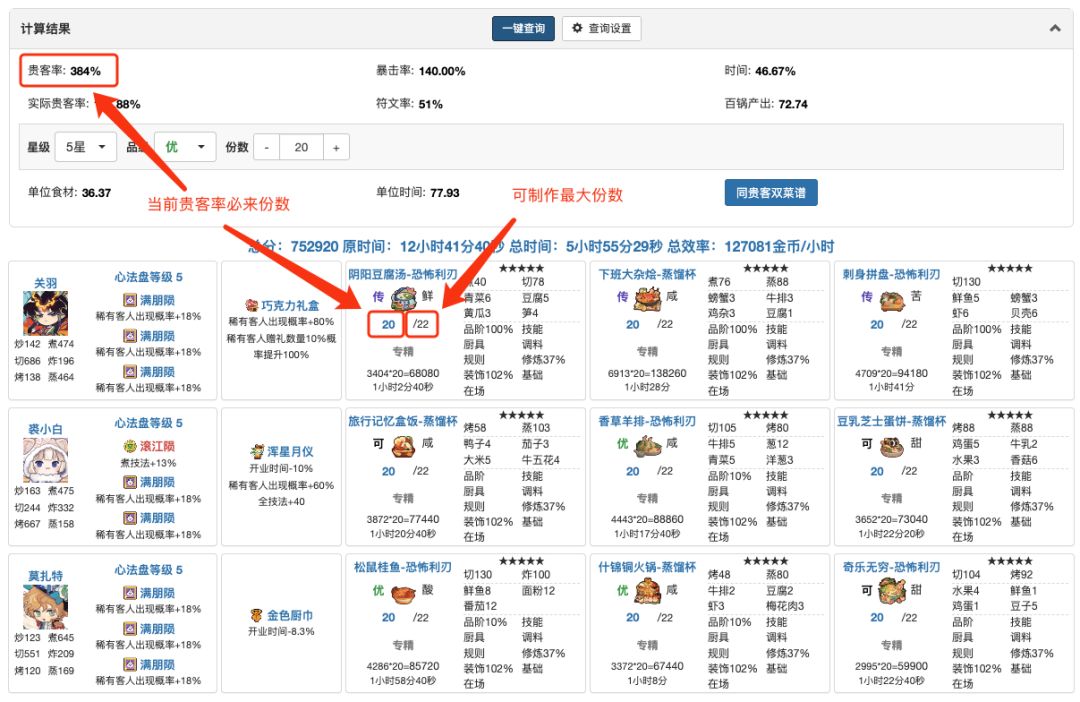Click 心法盘等级 5 for 莫扎特
The width and height of the screenshot is (1080, 702).
point(149,570)
